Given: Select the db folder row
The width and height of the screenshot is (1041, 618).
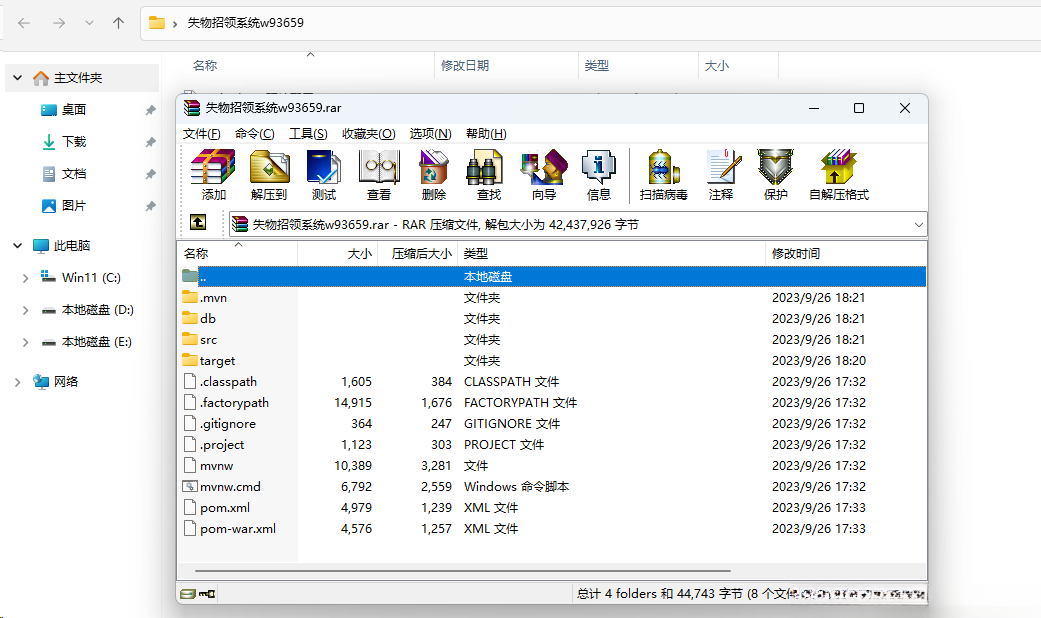Looking at the screenshot, I should click(x=552, y=319).
